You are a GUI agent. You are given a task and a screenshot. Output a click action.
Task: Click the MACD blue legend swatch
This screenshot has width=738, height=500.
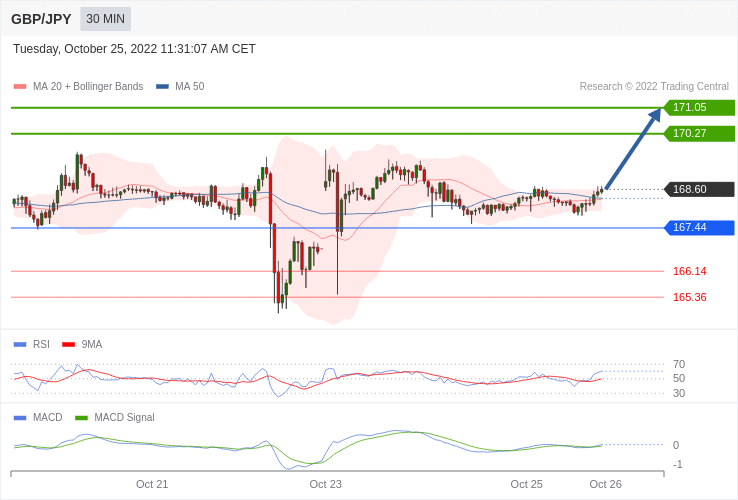(20, 418)
